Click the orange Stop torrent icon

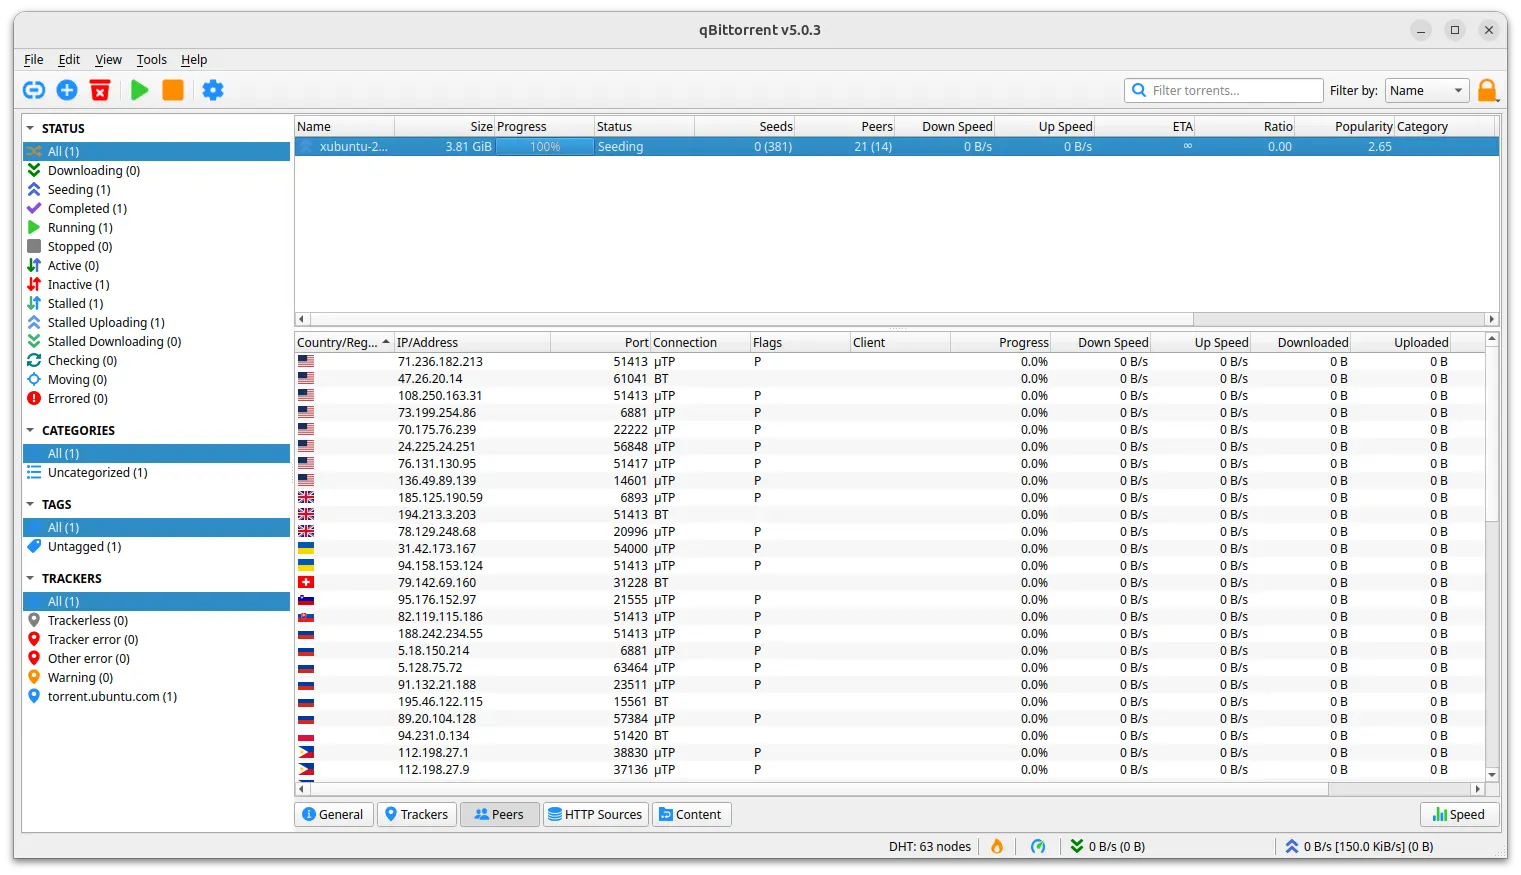pyautogui.click(x=173, y=90)
